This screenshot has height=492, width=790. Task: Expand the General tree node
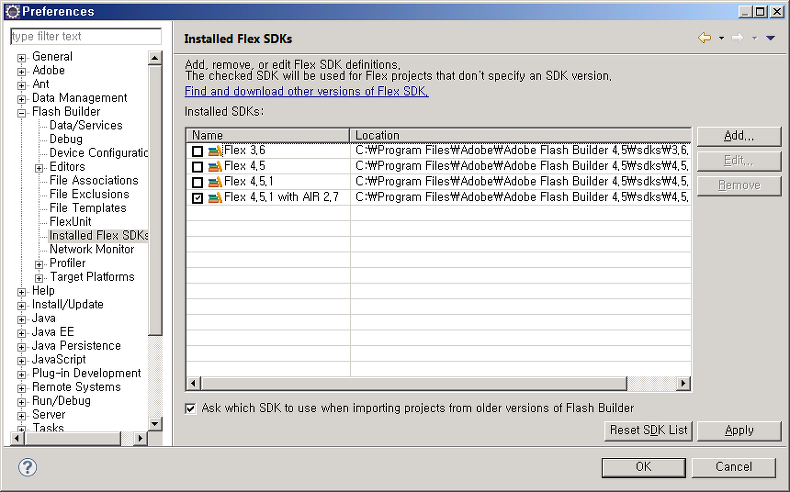point(22,58)
